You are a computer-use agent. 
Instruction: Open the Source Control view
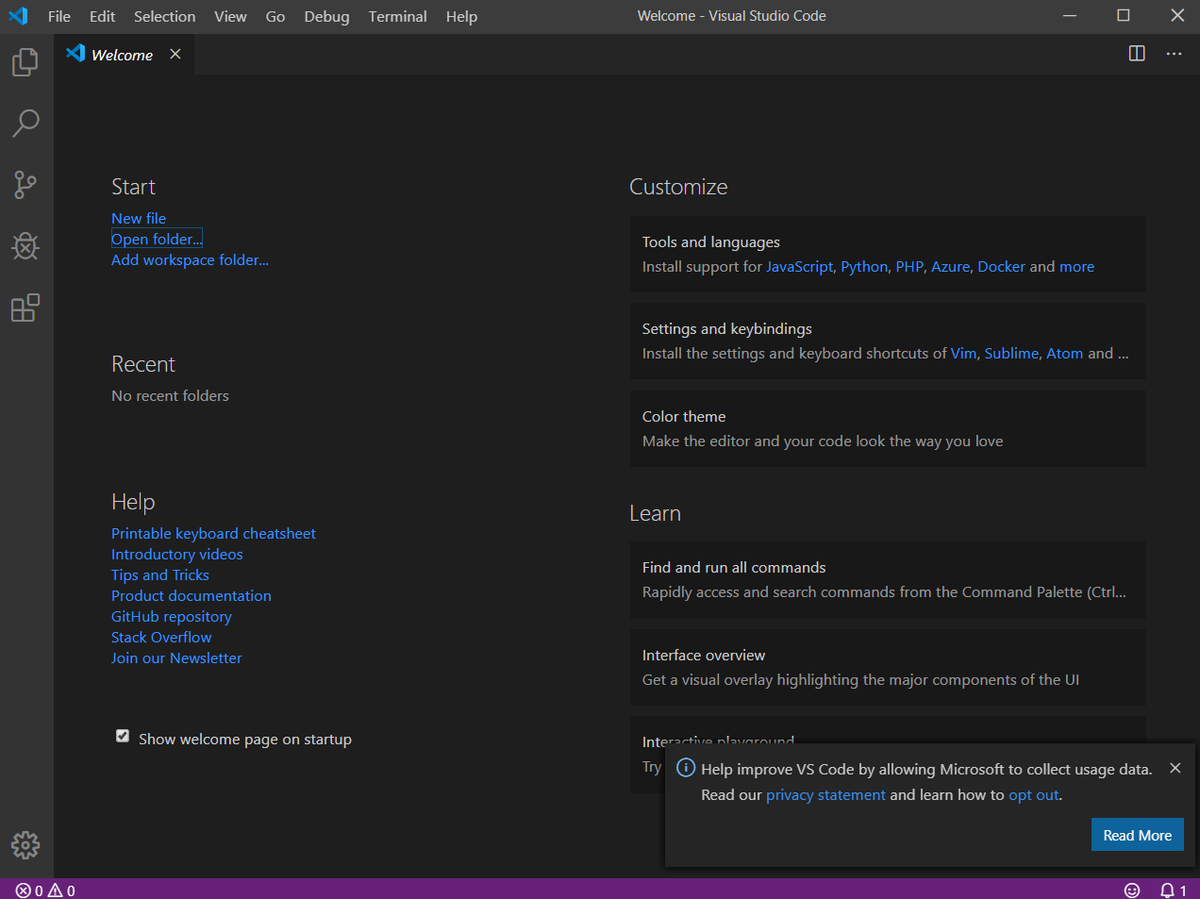(x=25, y=184)
